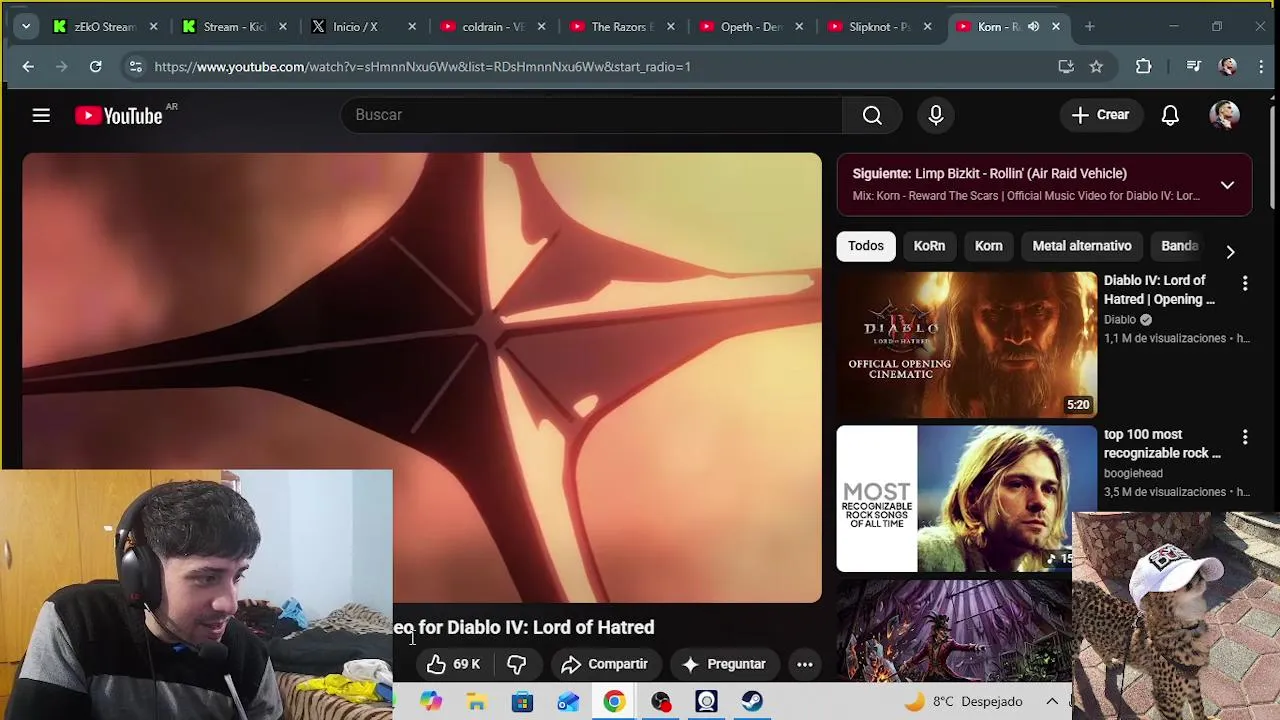Click the browser address bar URL
The image size is (1280, 720).
pos(422,66)
